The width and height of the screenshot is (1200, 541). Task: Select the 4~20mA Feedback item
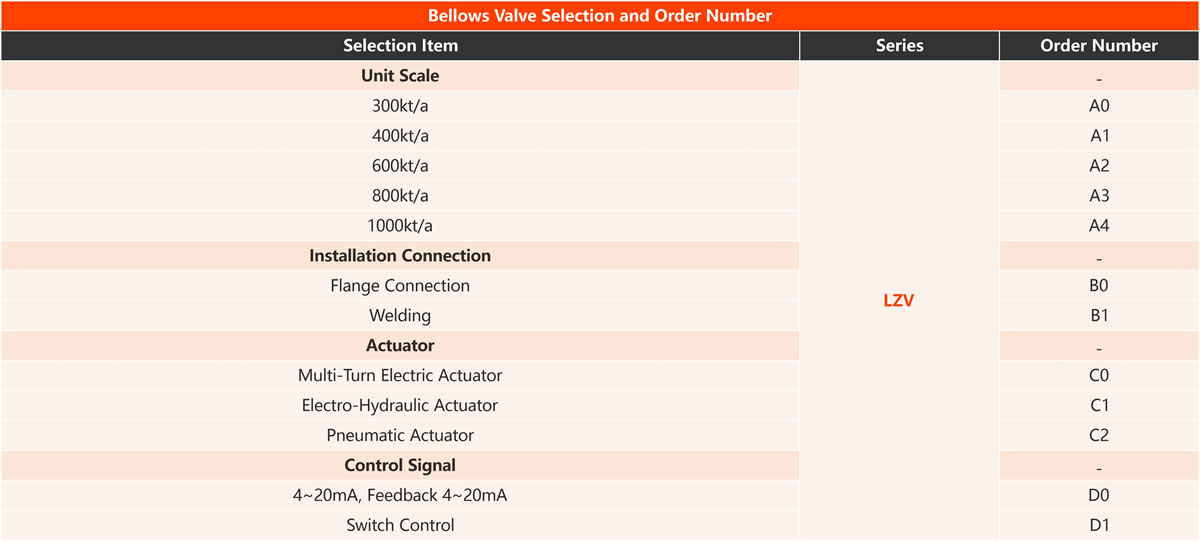(x=400, y=496)
